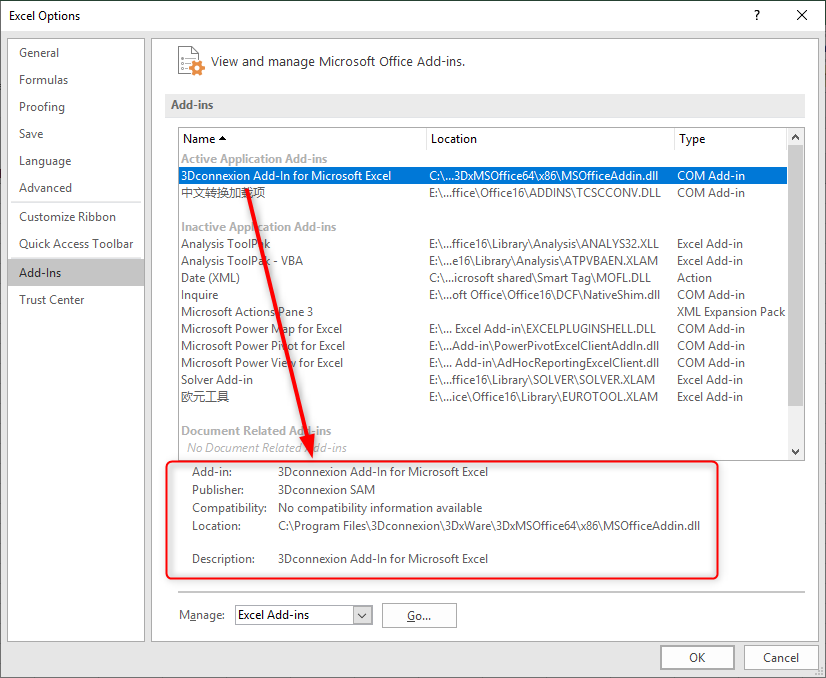Open the Quick Access Toolbar category

point(76,243)
